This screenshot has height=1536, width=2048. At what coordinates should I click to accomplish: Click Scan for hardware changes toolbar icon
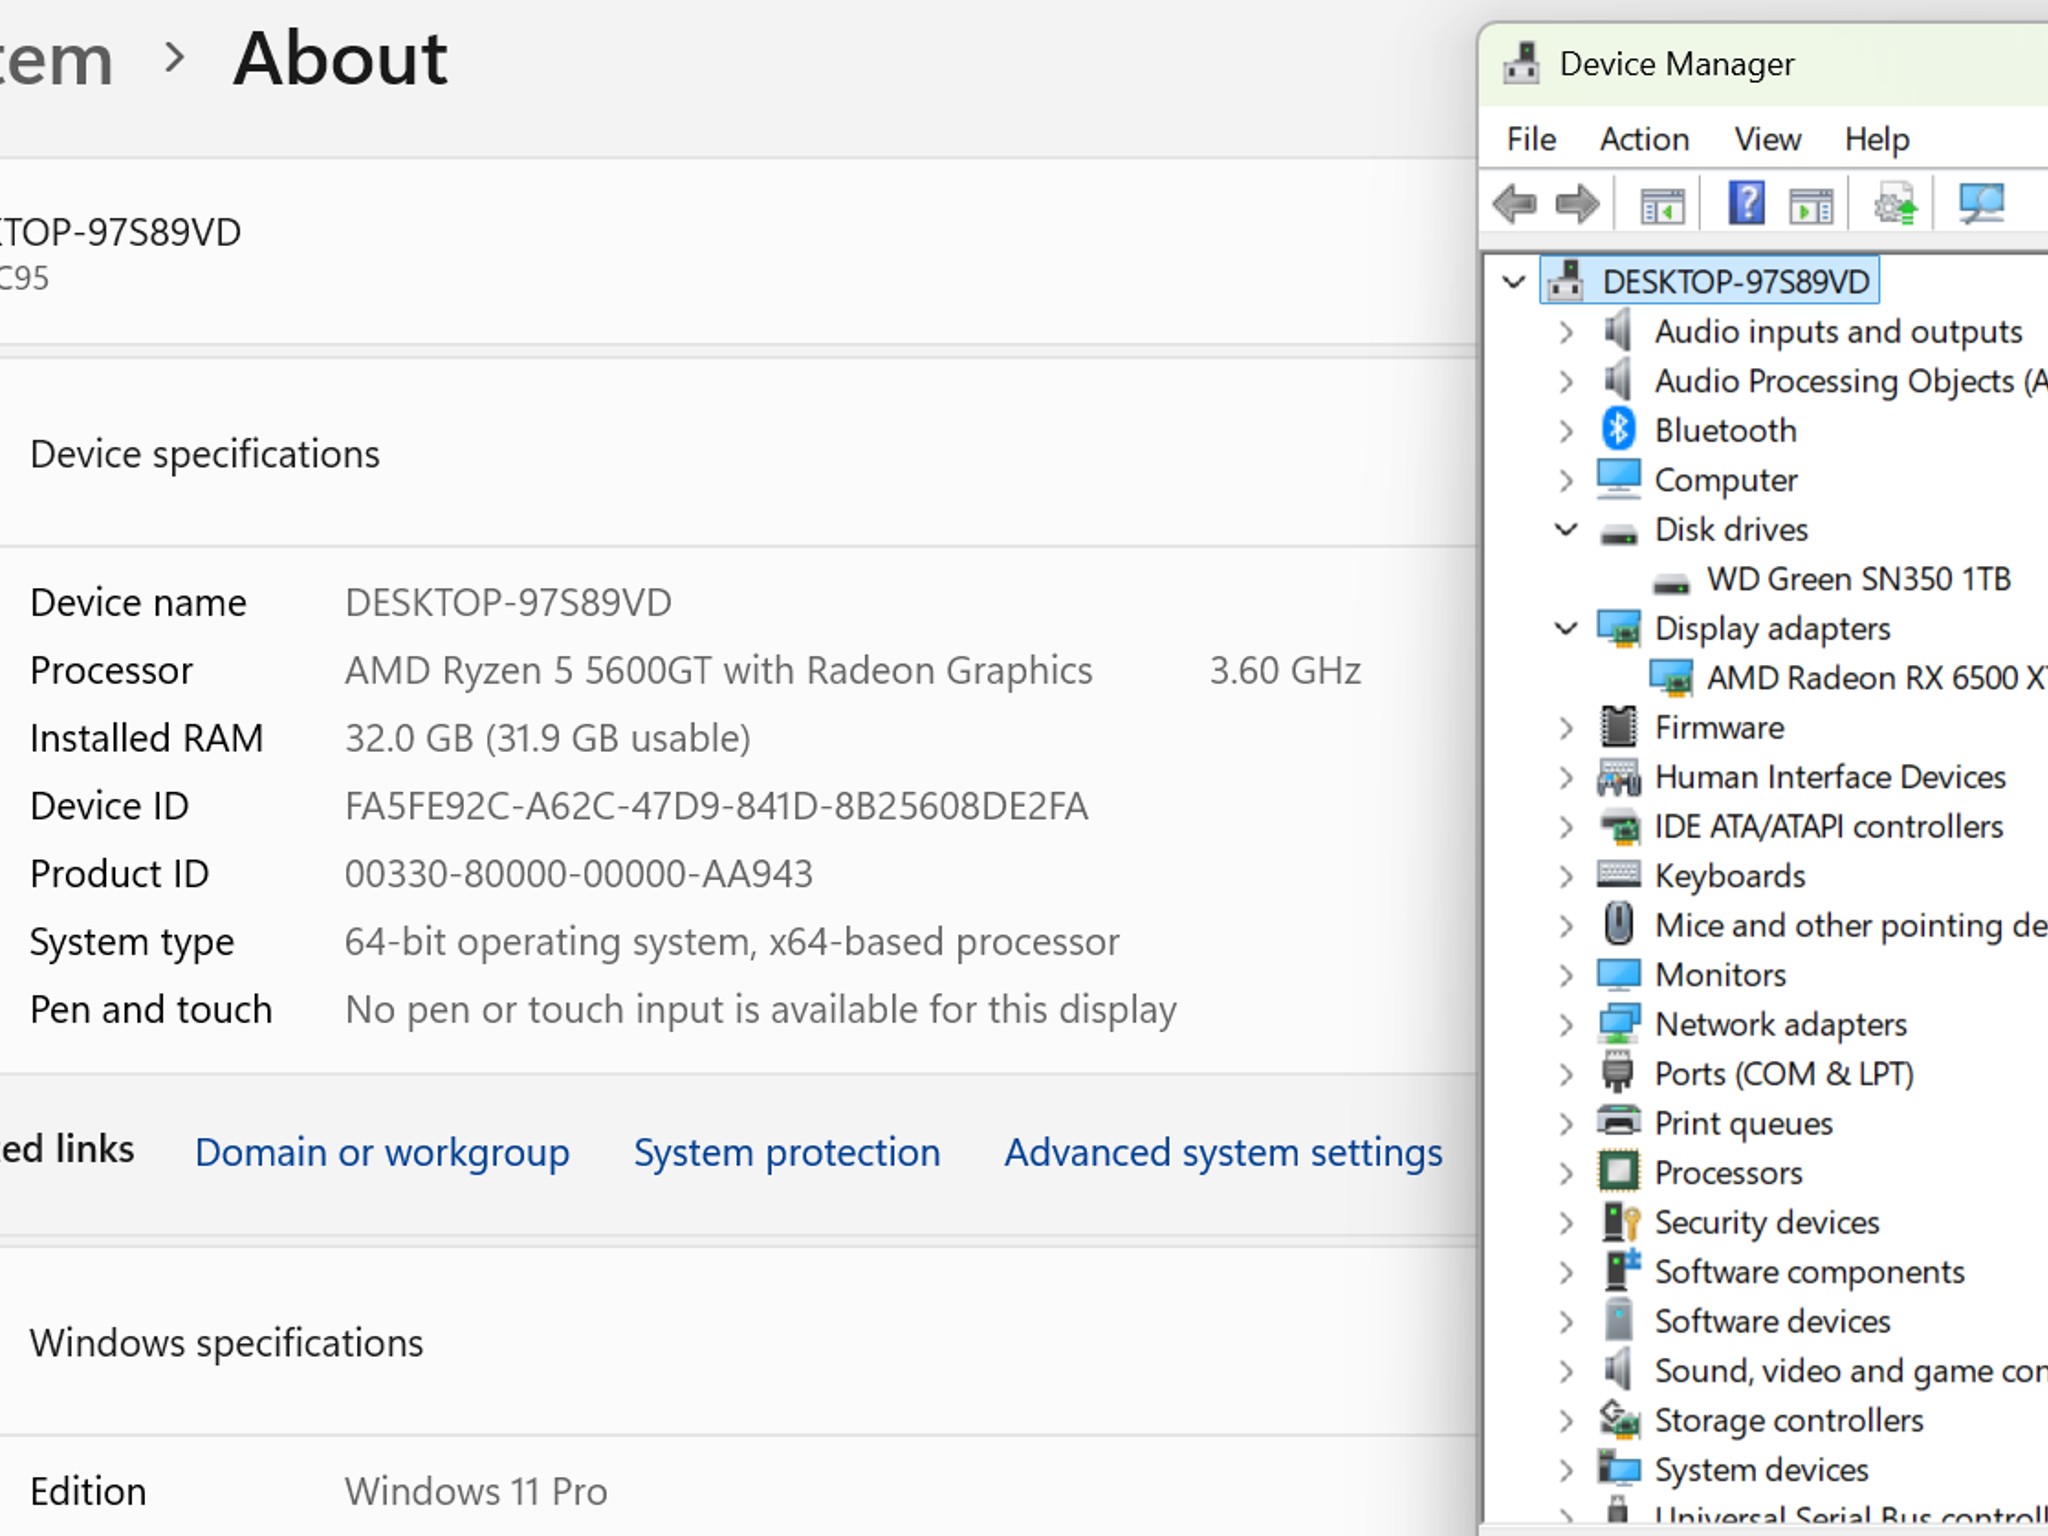click(1981, 204)
